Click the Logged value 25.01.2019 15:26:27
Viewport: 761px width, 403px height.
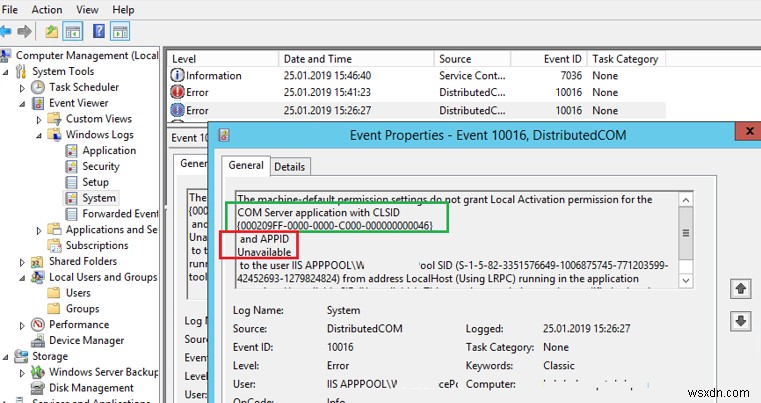pyautogui.click(x=586, y=329)
